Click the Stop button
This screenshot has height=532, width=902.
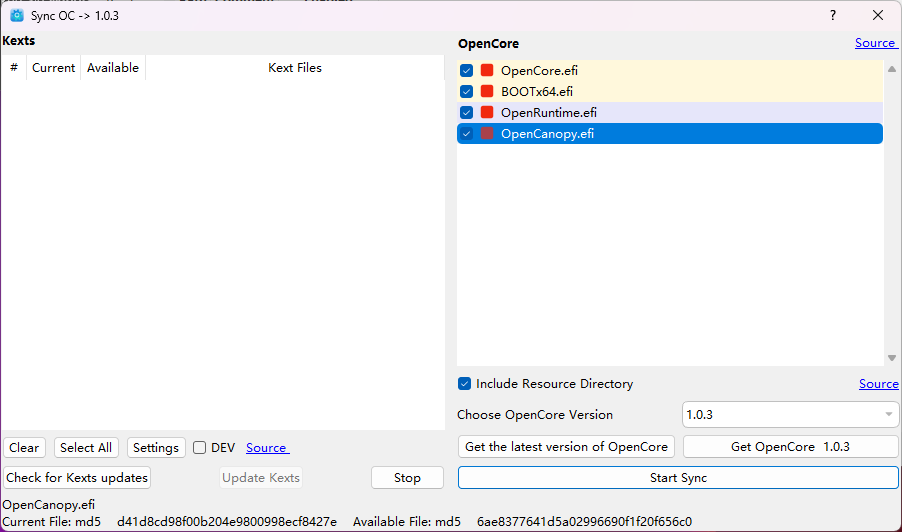[407, 477]
